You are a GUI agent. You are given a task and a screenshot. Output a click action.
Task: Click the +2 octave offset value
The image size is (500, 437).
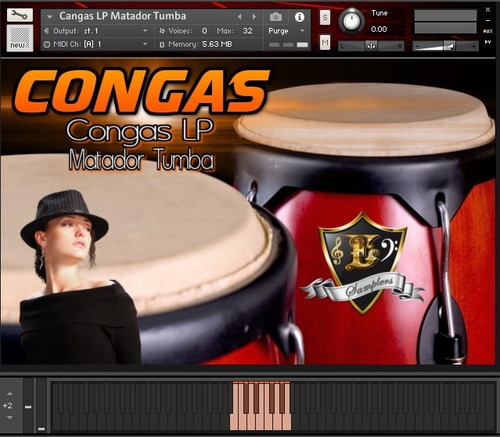(x=7, y=406)
